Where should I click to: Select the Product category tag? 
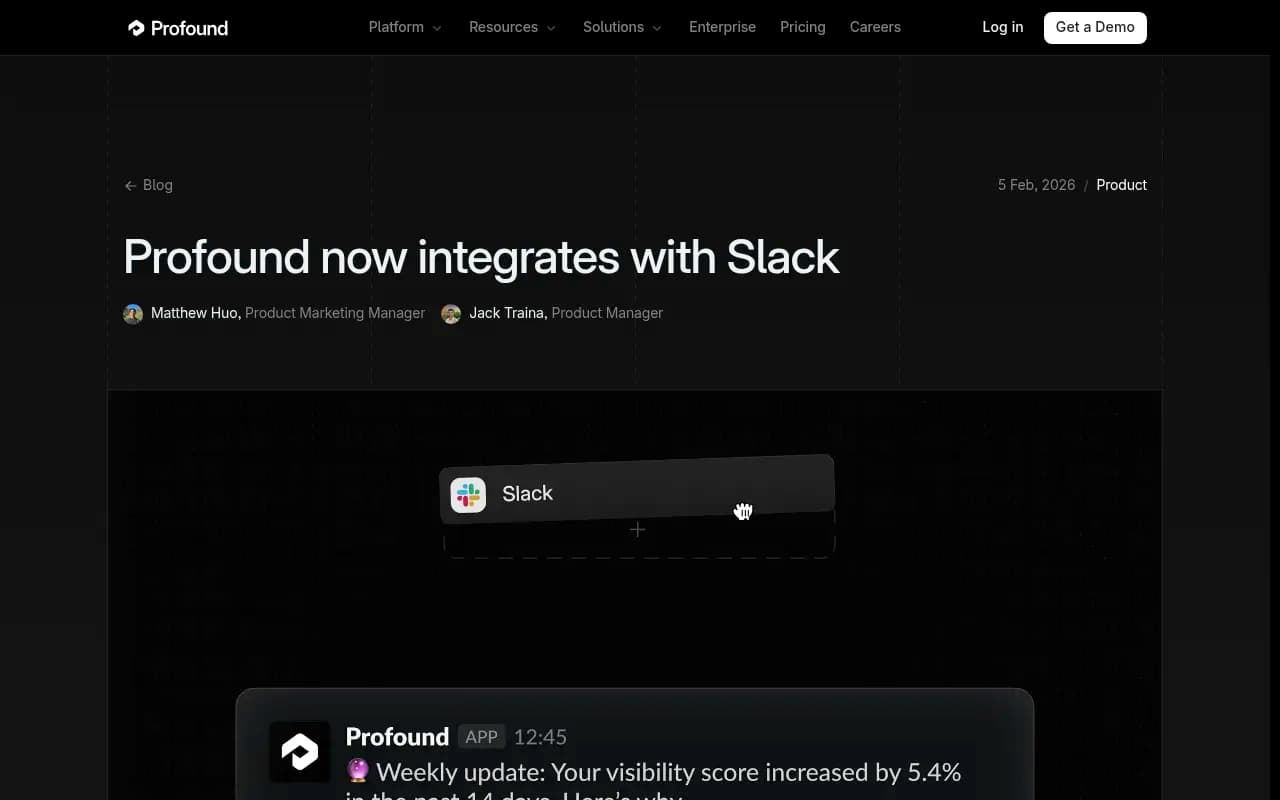pyautogui.click(x=1121, y=185)
